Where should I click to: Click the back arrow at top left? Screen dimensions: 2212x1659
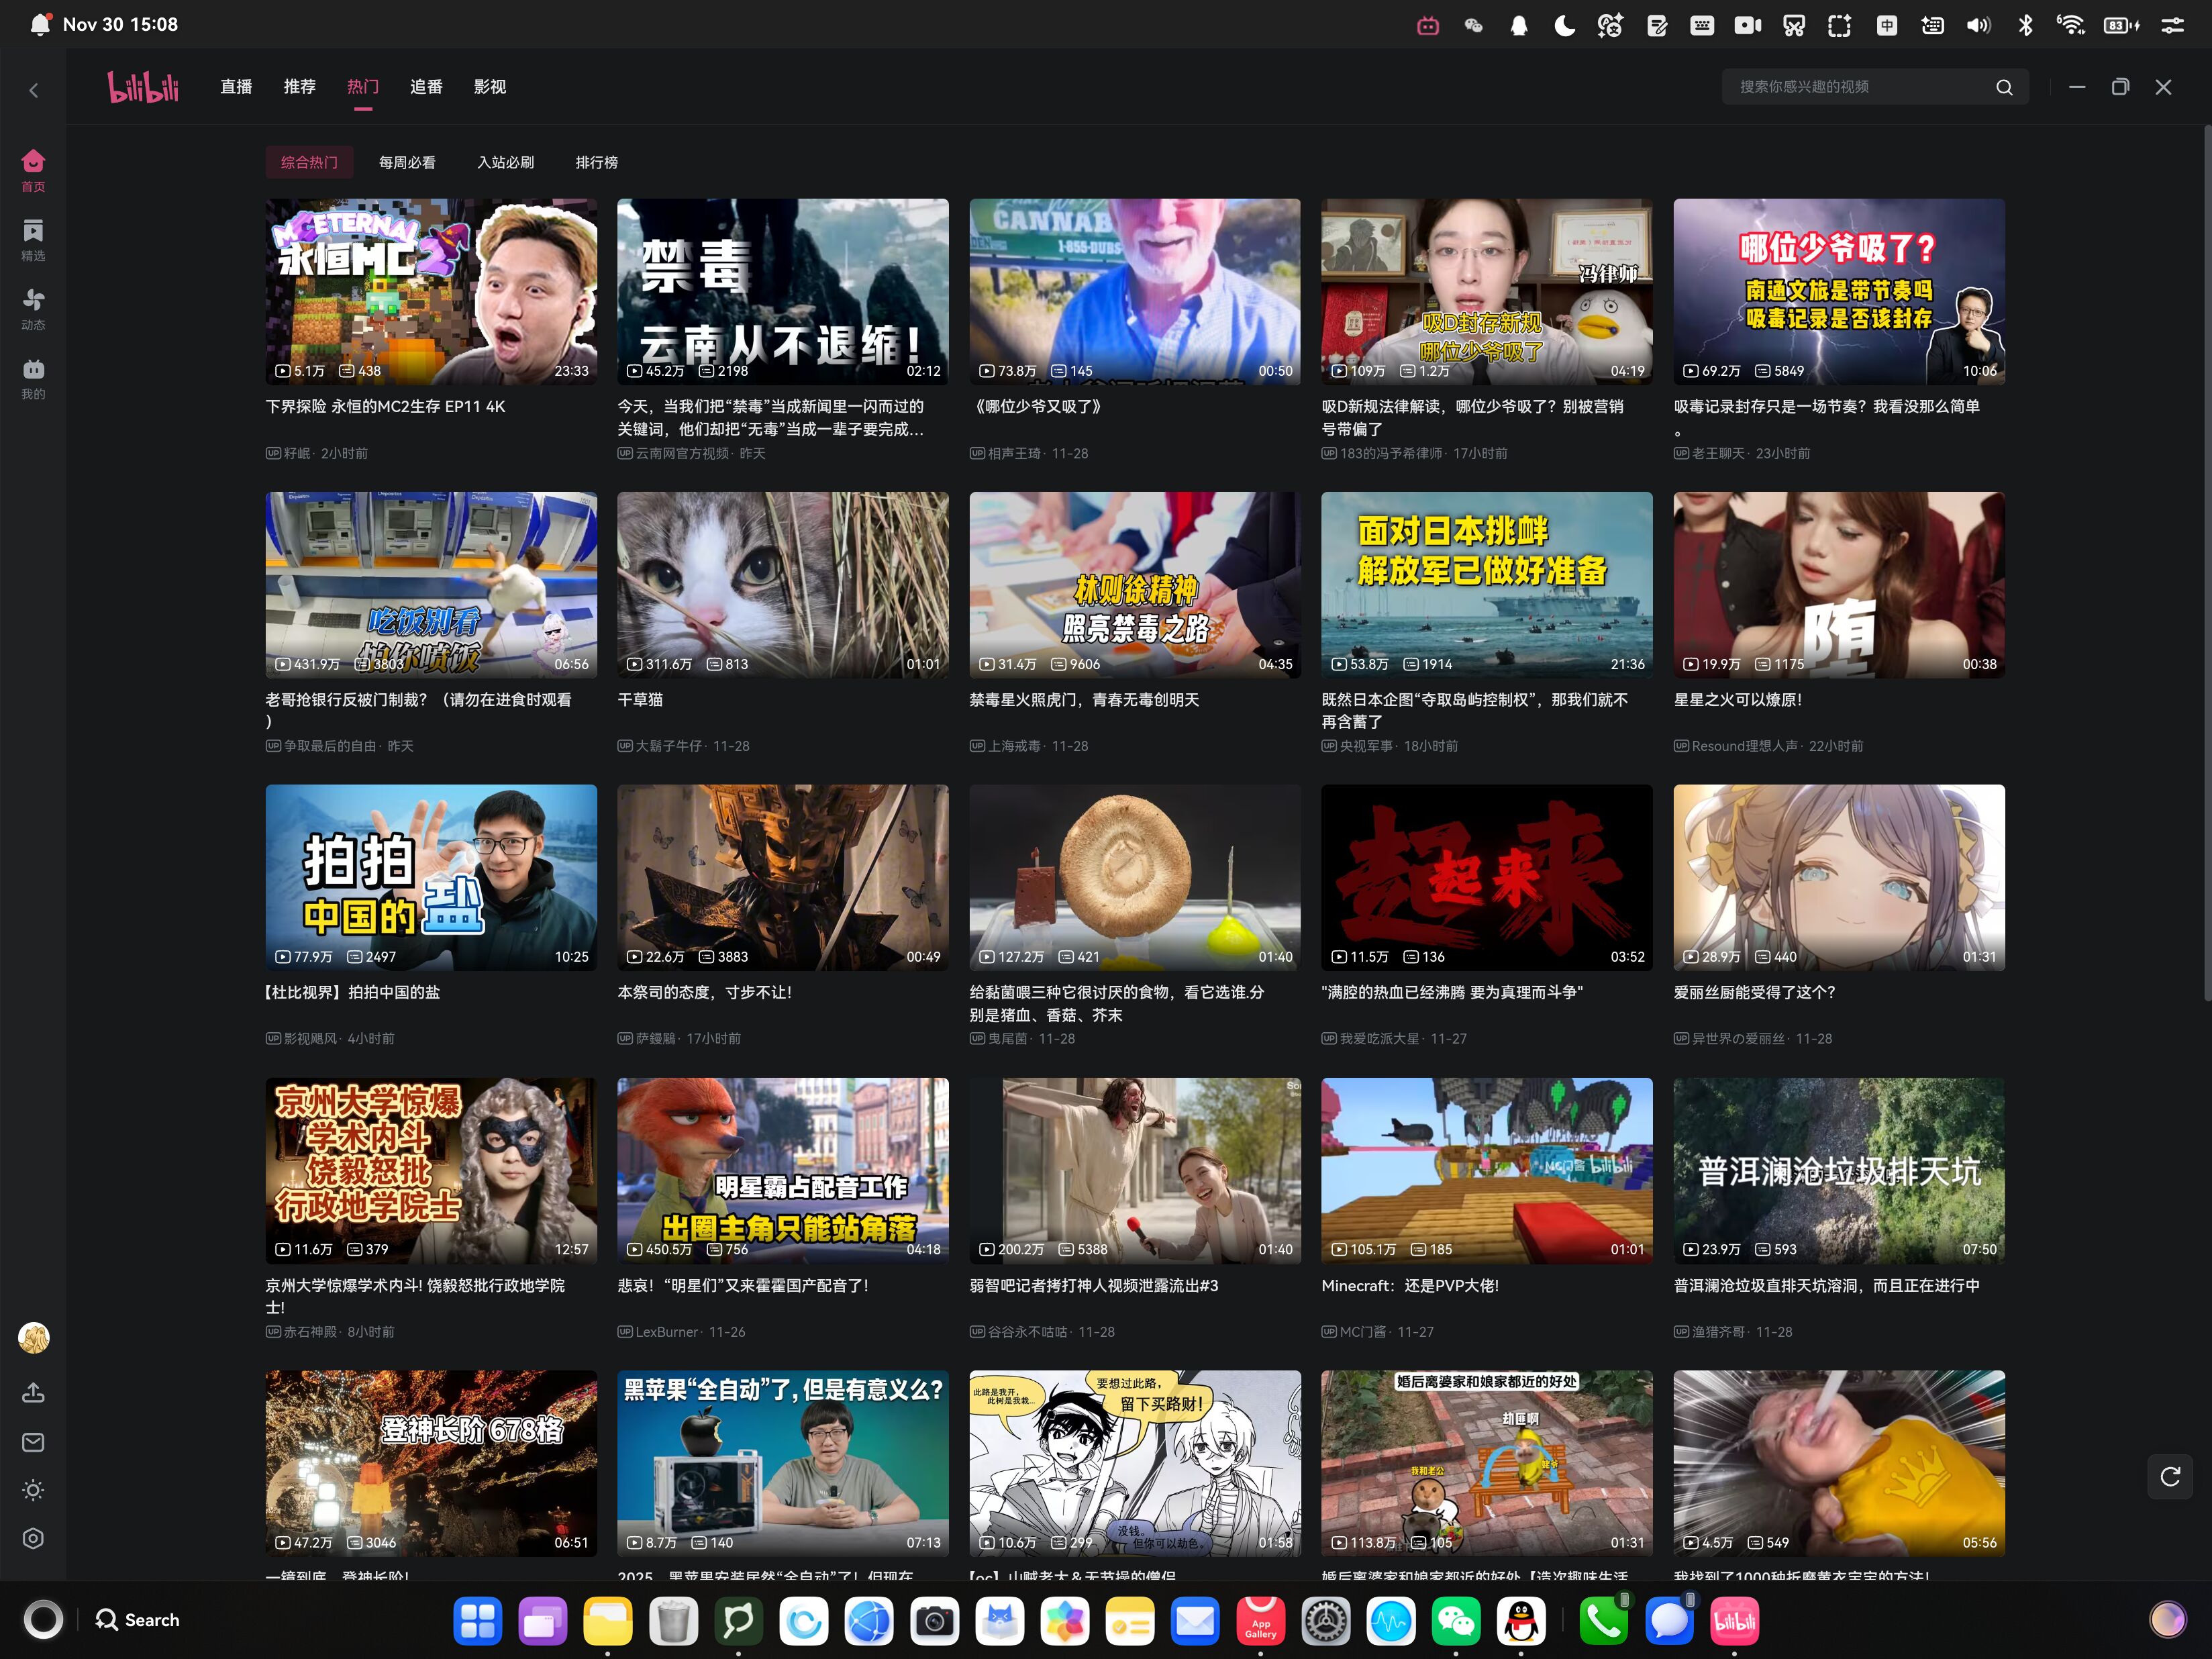33,91
